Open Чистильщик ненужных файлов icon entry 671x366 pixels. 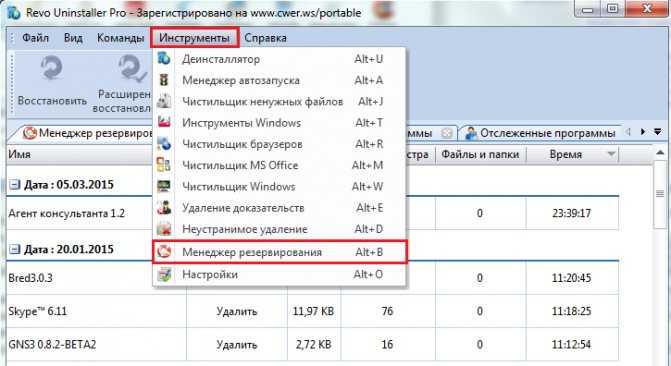pos(164,101)
